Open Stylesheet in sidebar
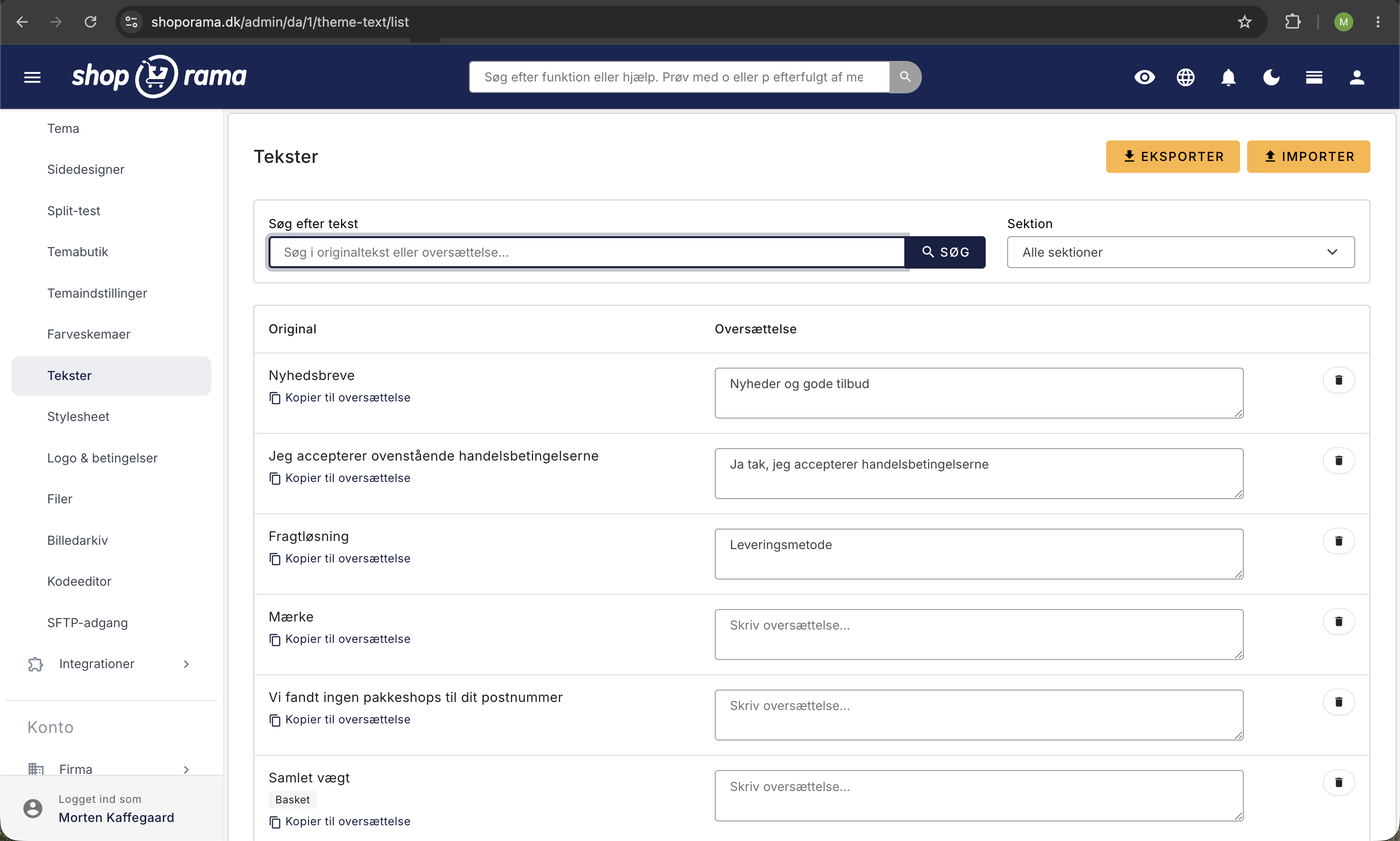This screenshot has height=841, width=1400. [78, 417]
